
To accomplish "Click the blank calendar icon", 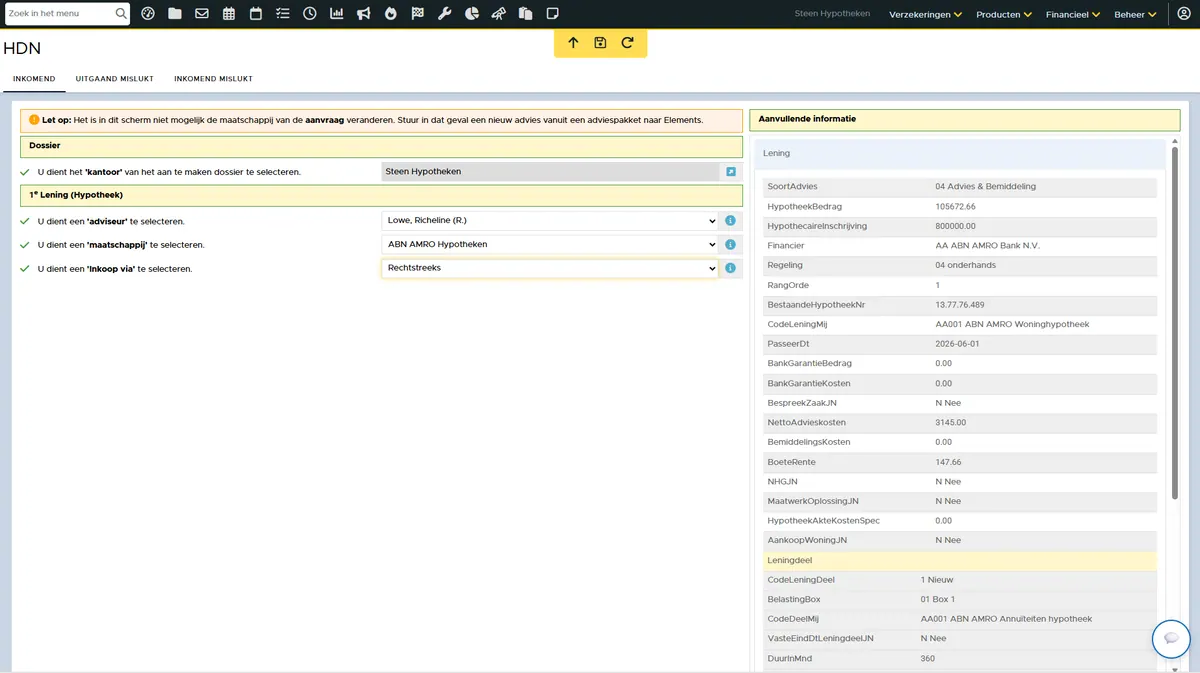I will tap(256, 14).
